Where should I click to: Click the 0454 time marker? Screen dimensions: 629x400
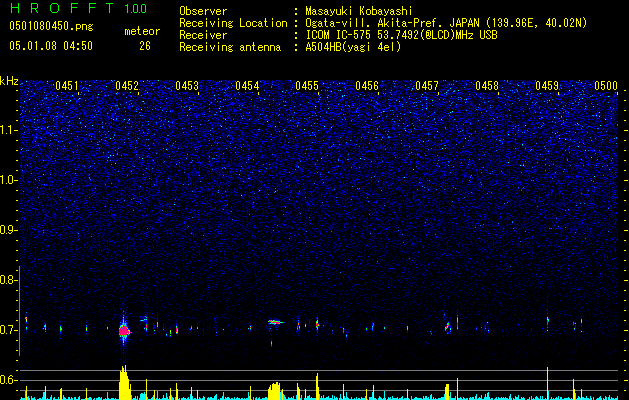[247, 86]
